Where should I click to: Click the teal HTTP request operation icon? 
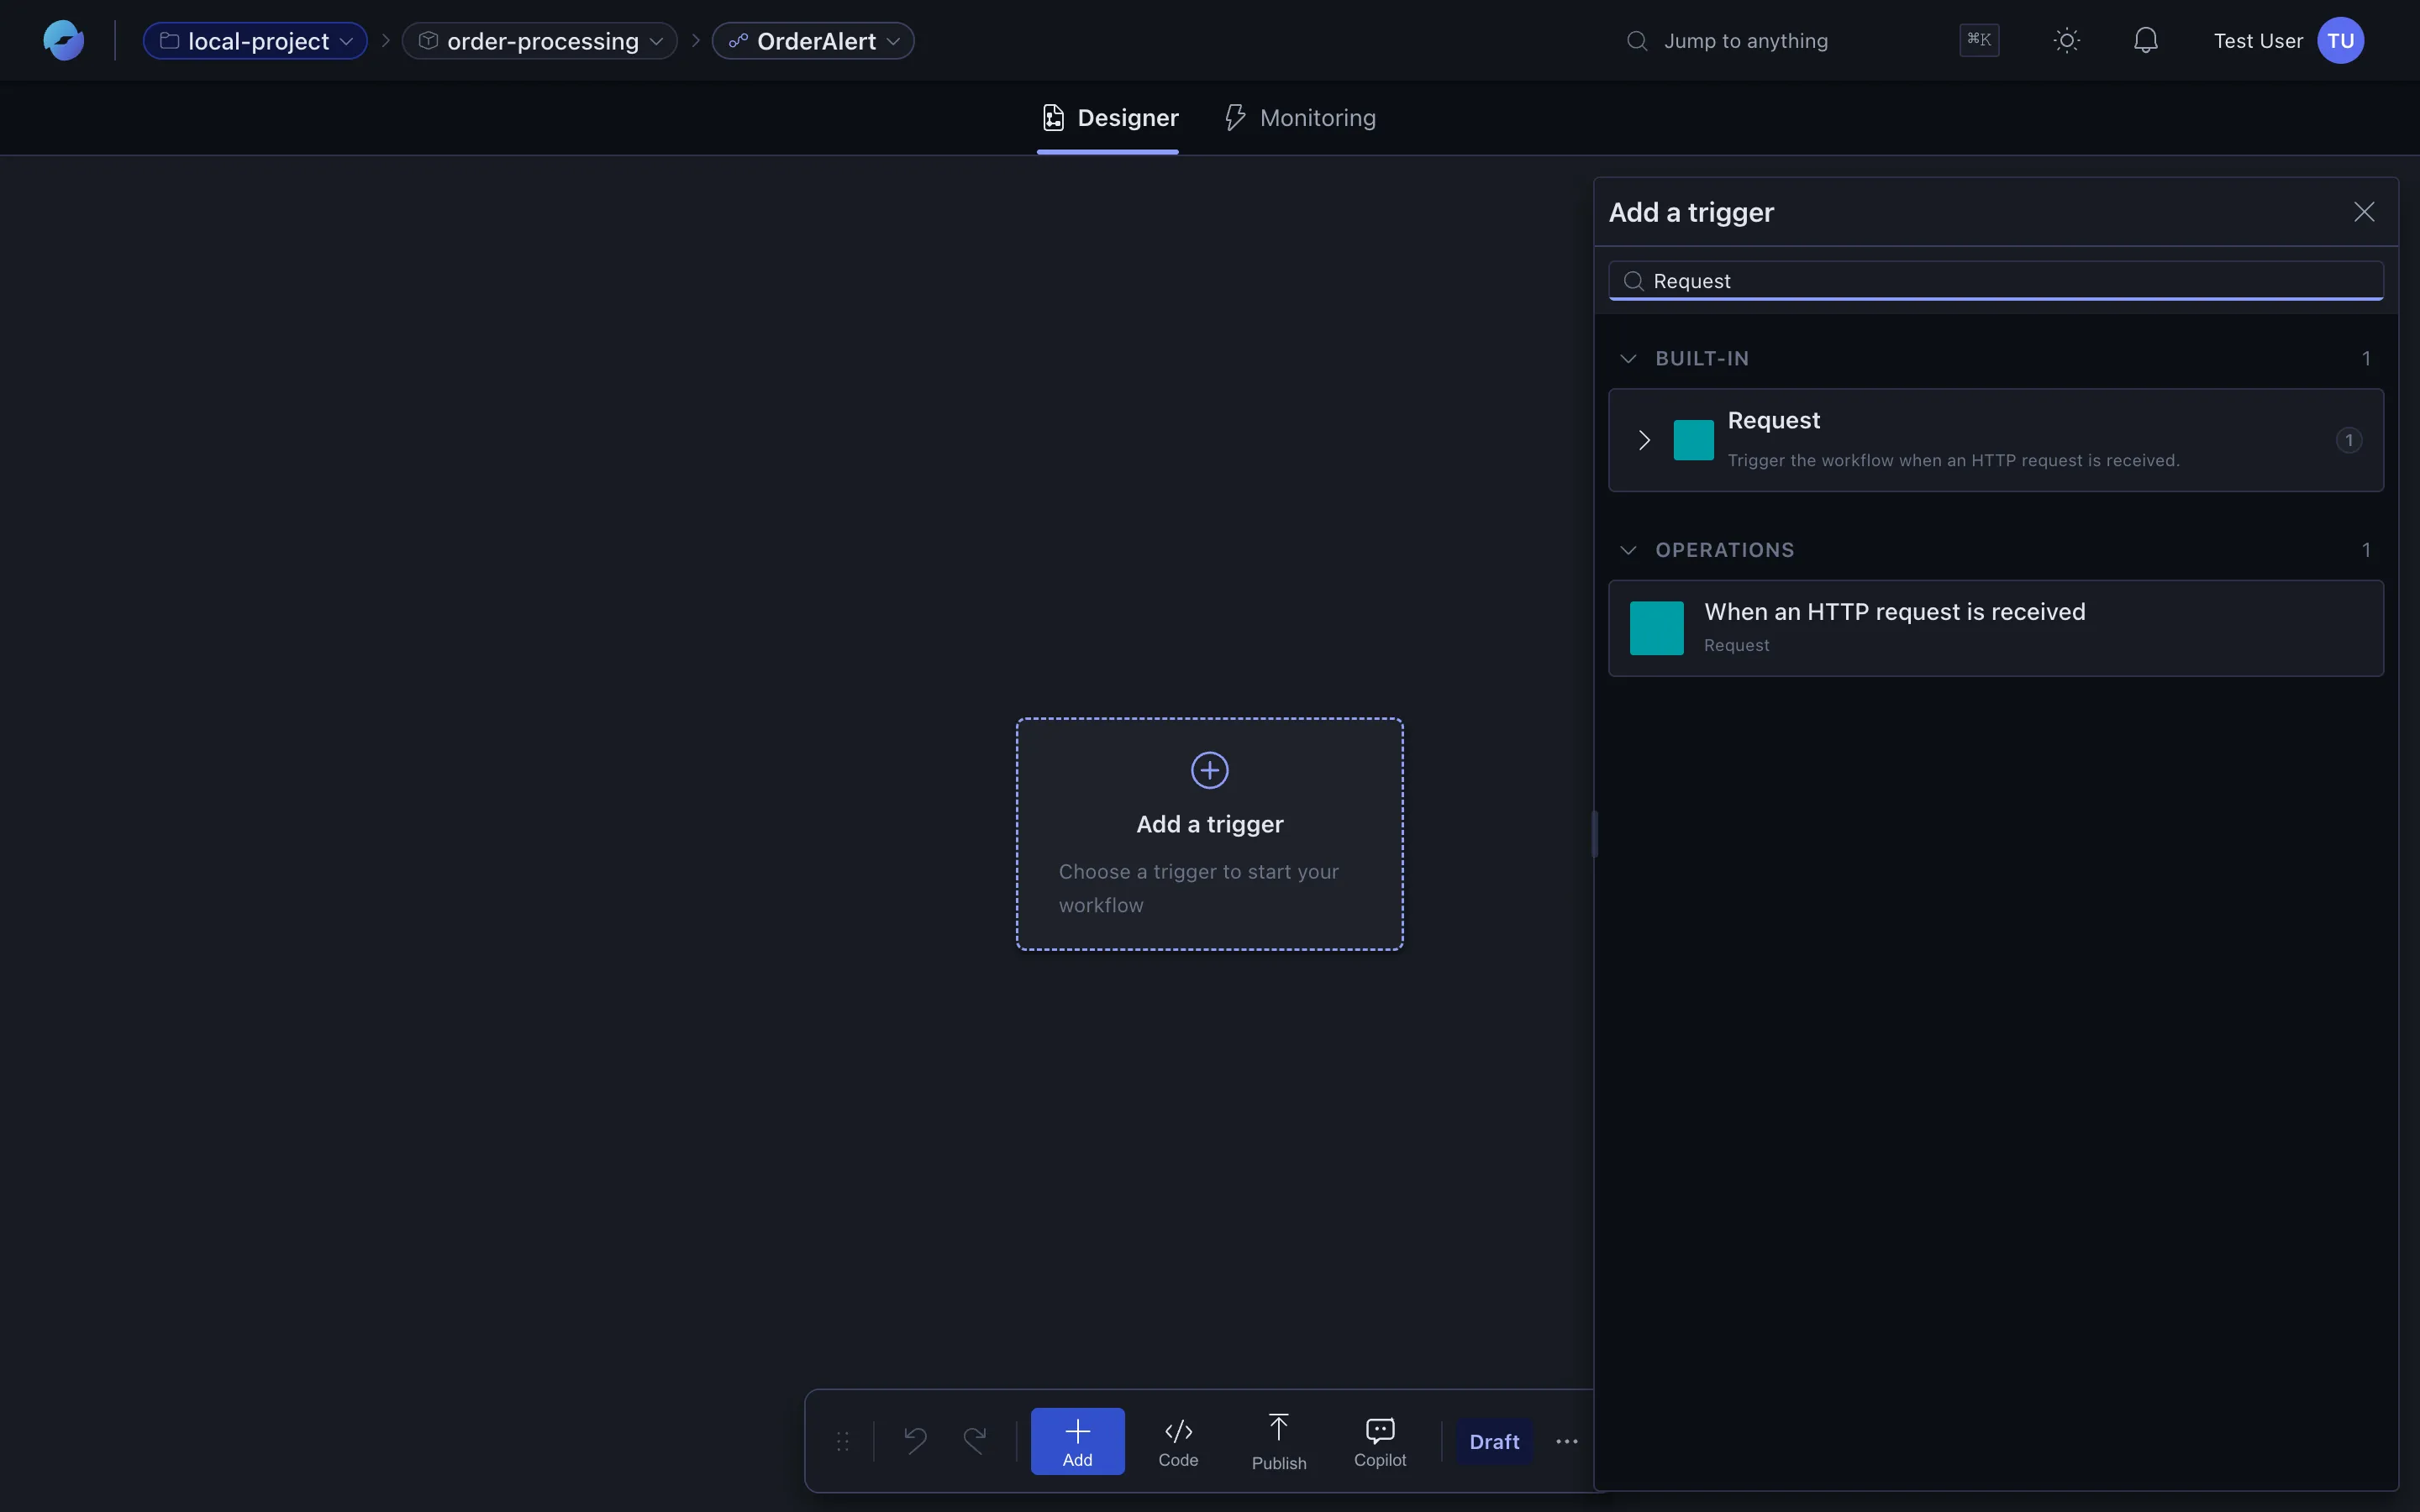pyautogui.click(x=1656, y=628)
